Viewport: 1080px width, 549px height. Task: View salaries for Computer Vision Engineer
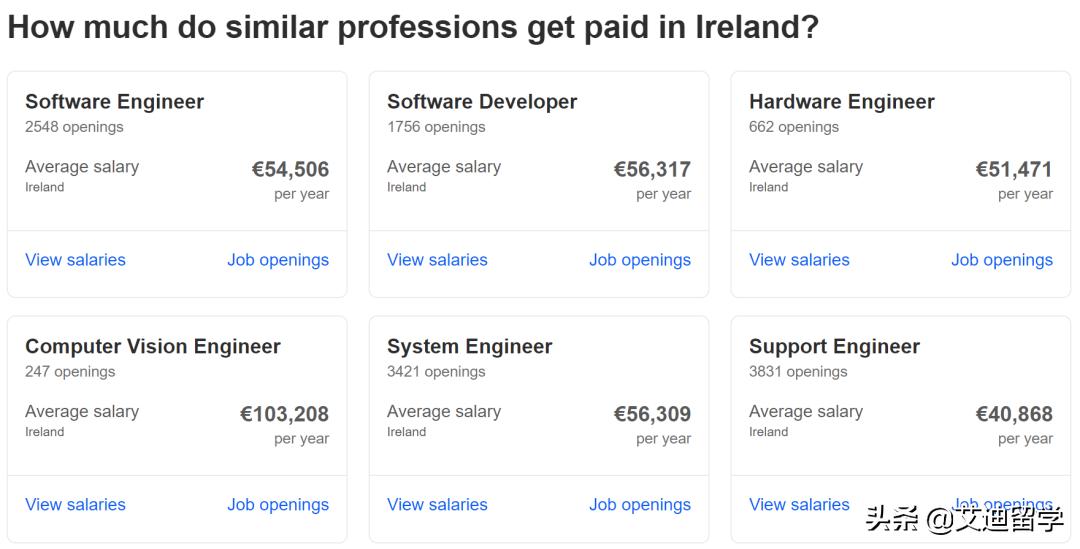[x=75, y=505]
